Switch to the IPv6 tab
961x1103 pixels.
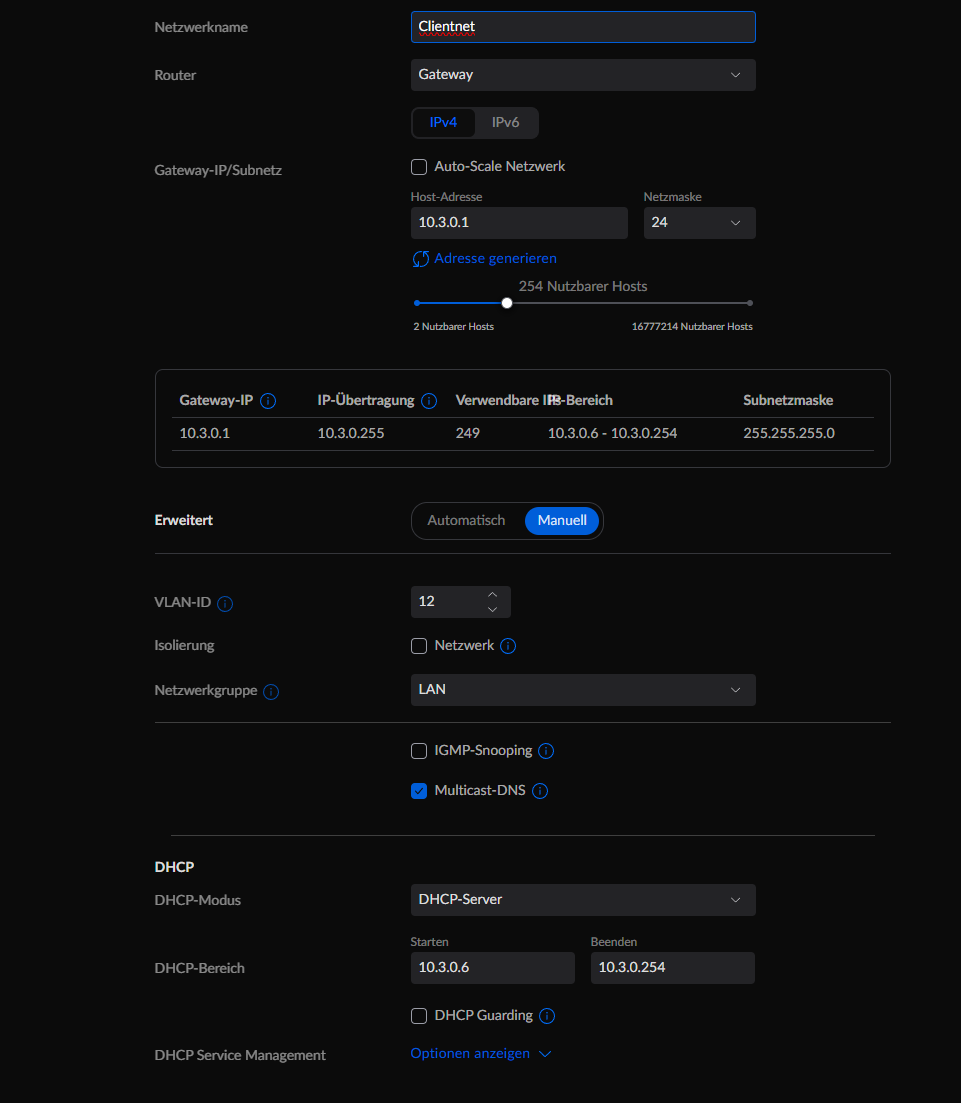[x=505, y=122]
